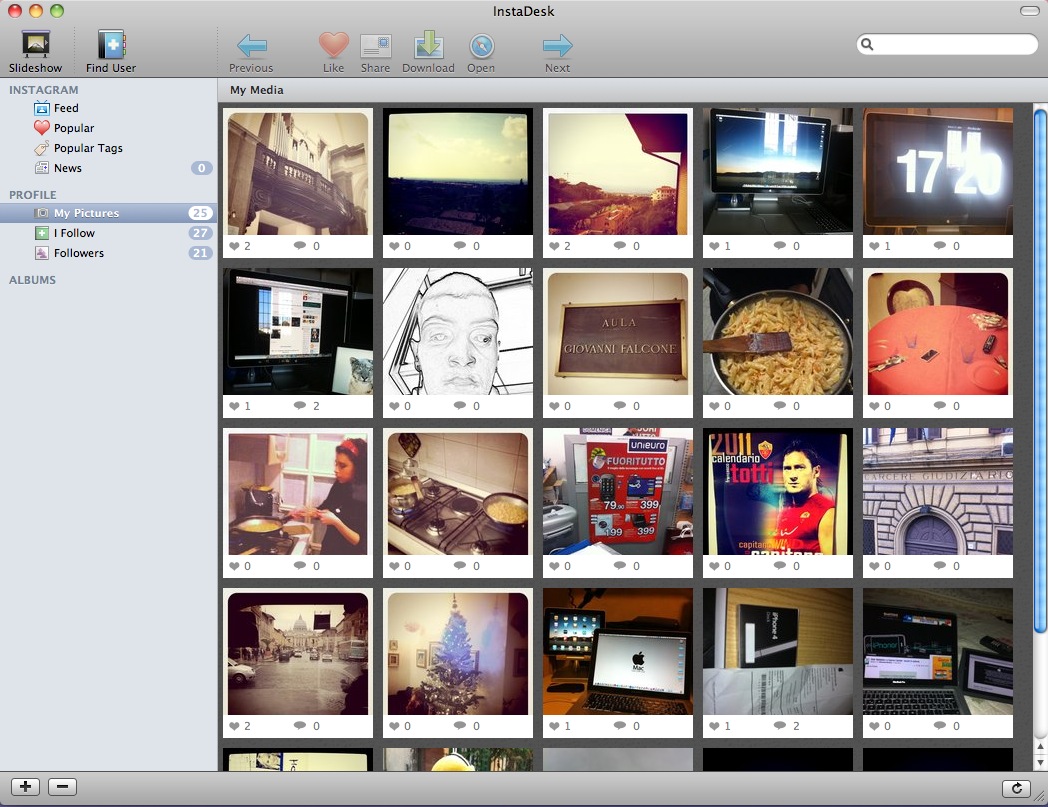Go to the Previous photo
1048x807 pixels.
(x=251, y=52)
